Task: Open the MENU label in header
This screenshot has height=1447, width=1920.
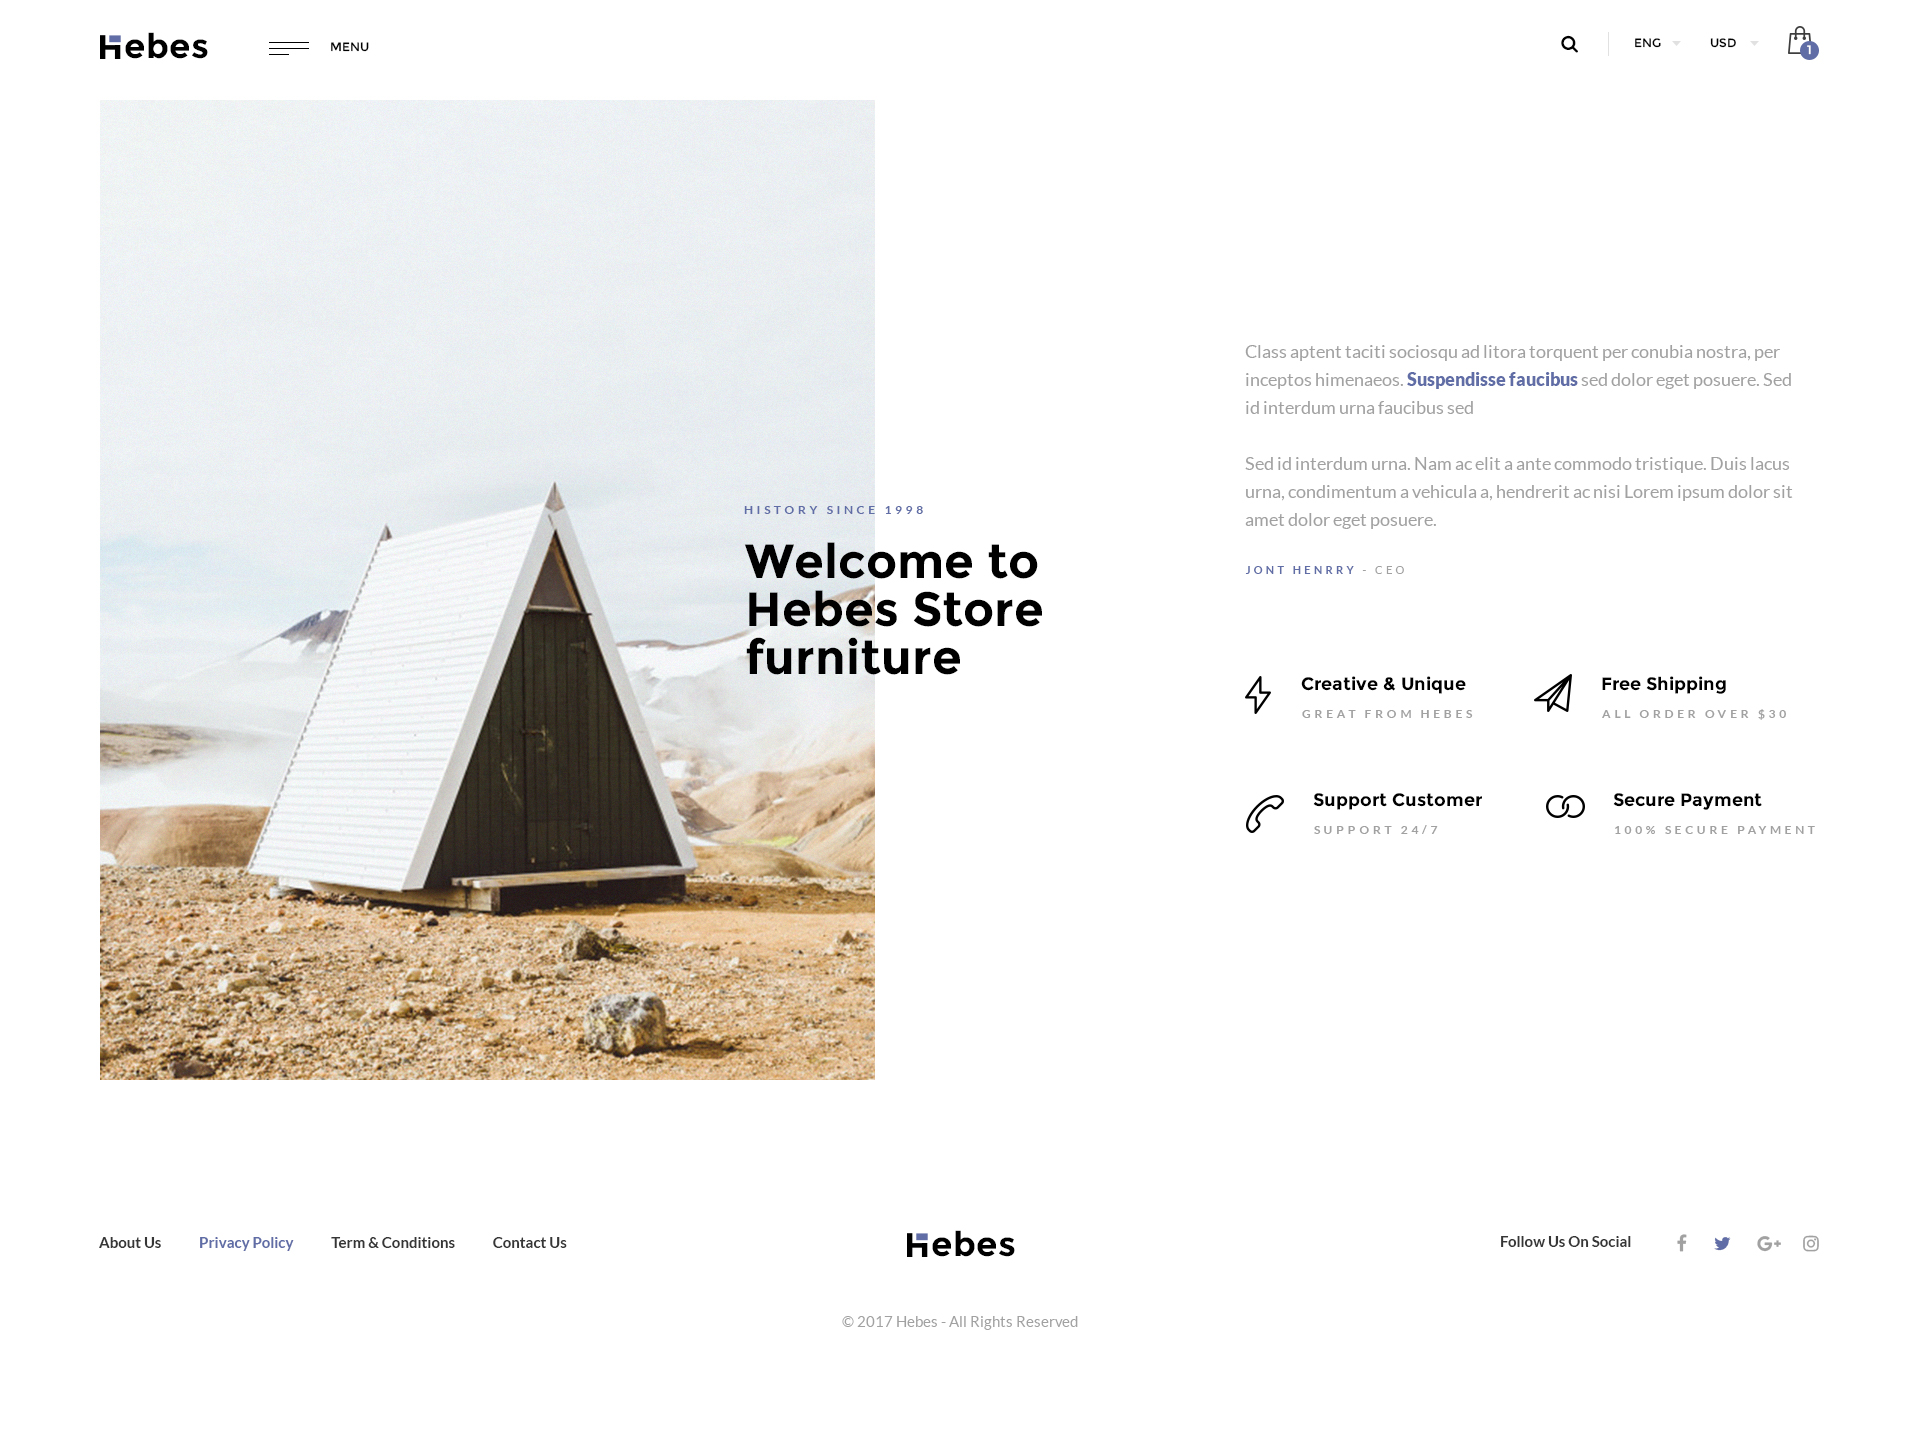Action: pyautogui.click(x=350, y=47)
